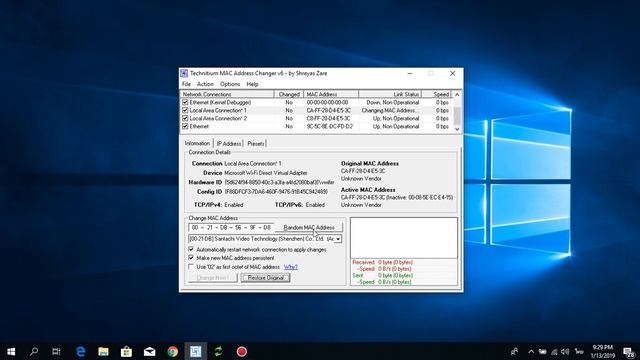Open the Action Center notifications icon
Viewport: 640px width, 360px height.
629,352
